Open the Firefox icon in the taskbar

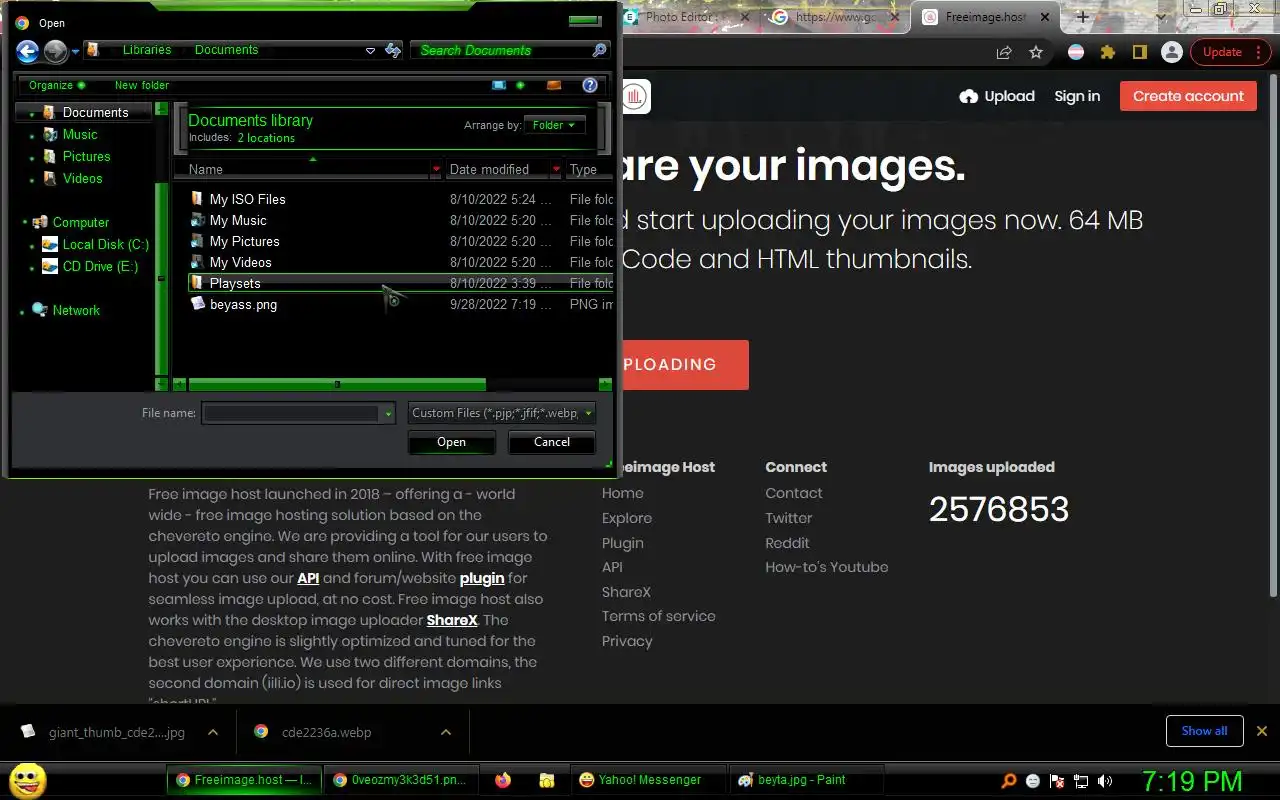pyautogui.click(x=503, y=780)
